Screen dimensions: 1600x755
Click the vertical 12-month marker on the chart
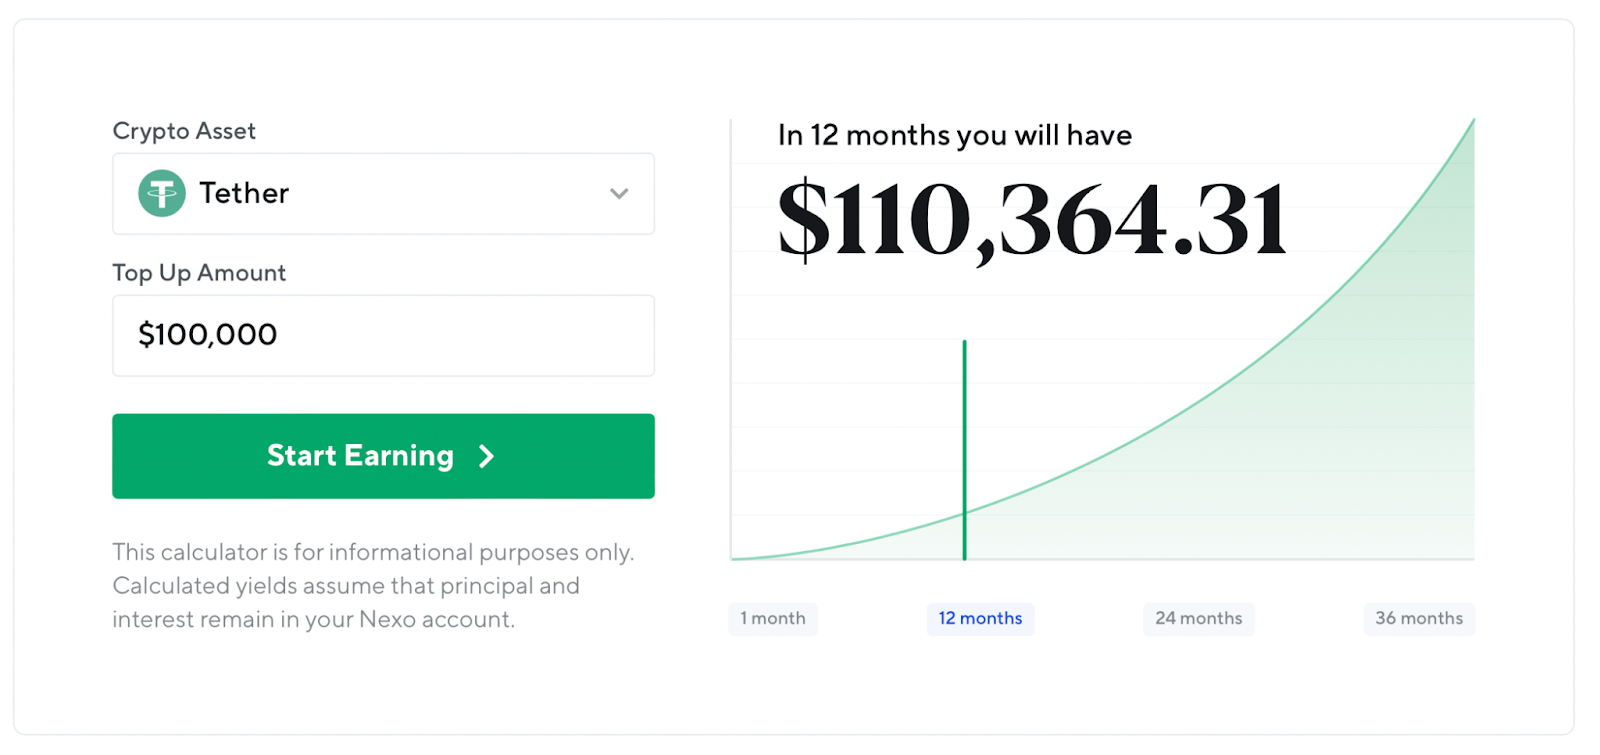point(964,450)
